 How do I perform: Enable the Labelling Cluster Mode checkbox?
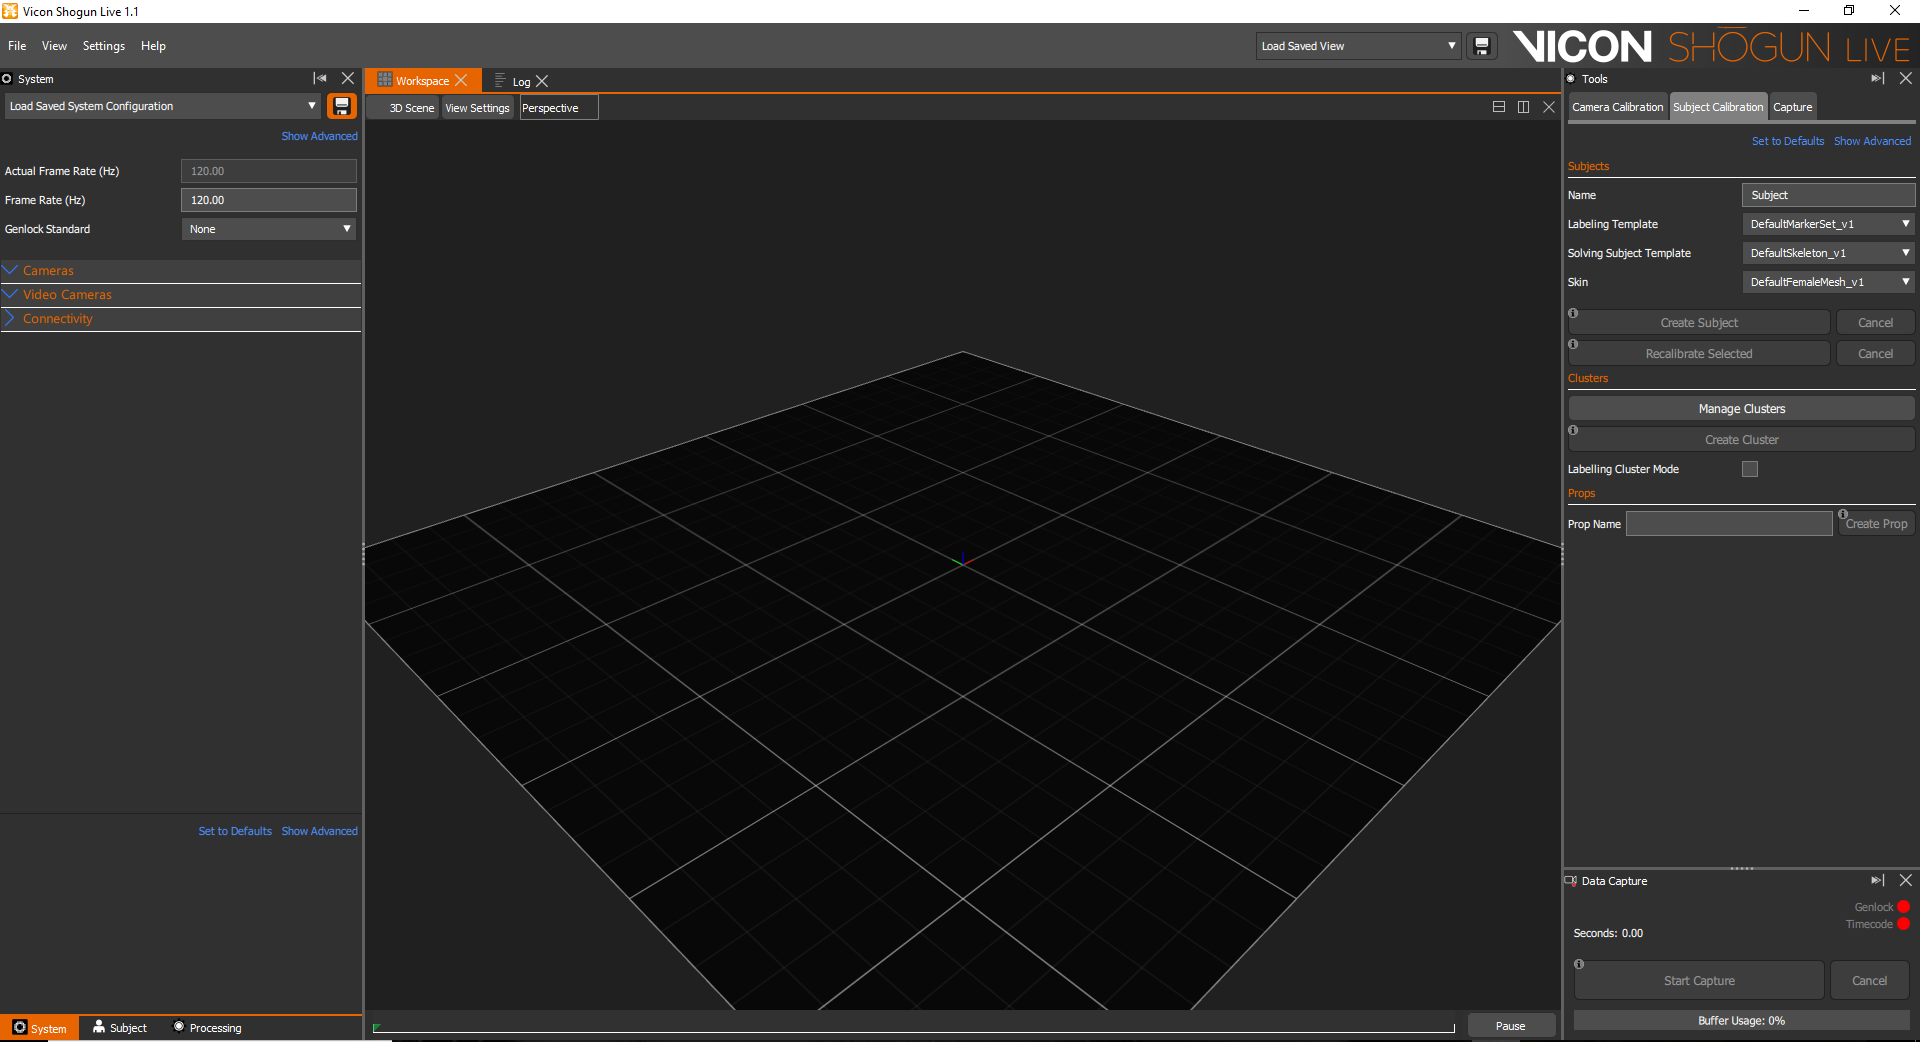coord(1749,469)
